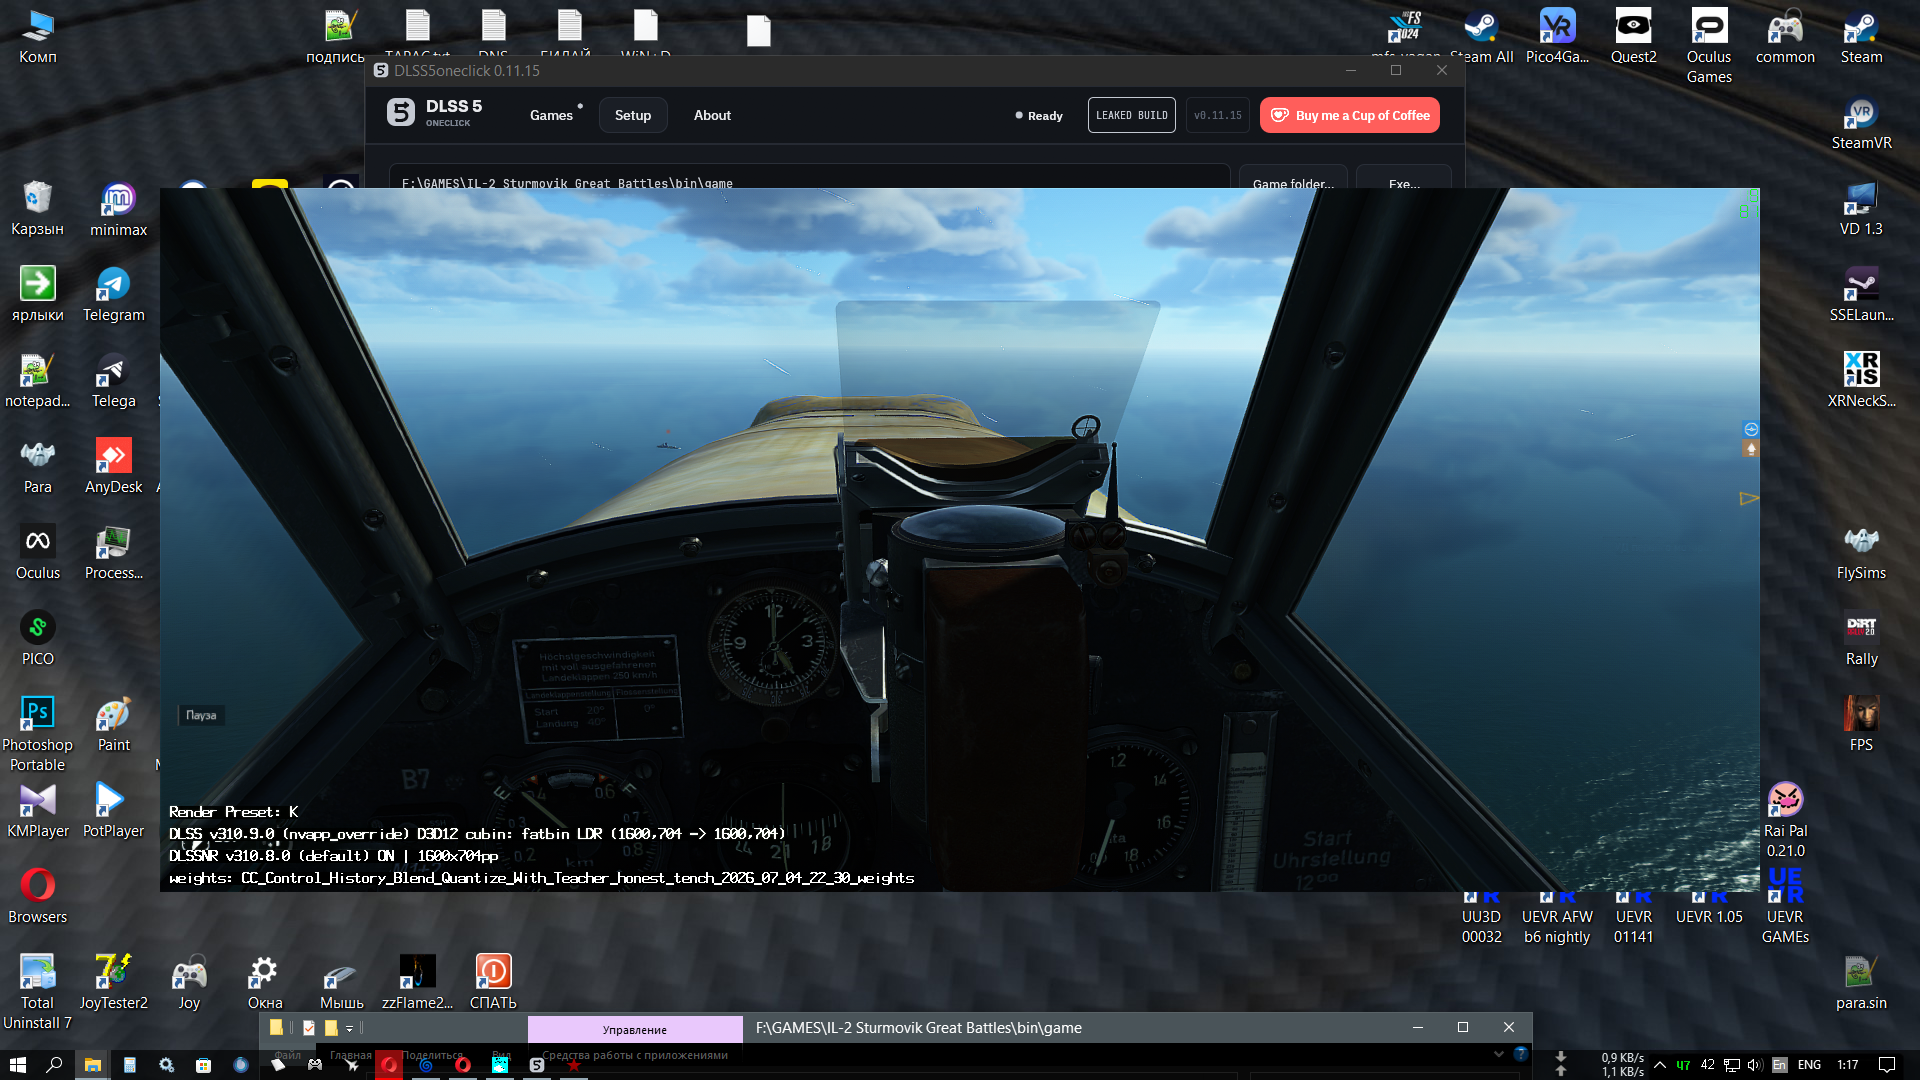This screenshot has width=1920, height=1080.
Task: Open the quick access toolbar dropdown in Explorer
Action: (x=349, y=1028)
